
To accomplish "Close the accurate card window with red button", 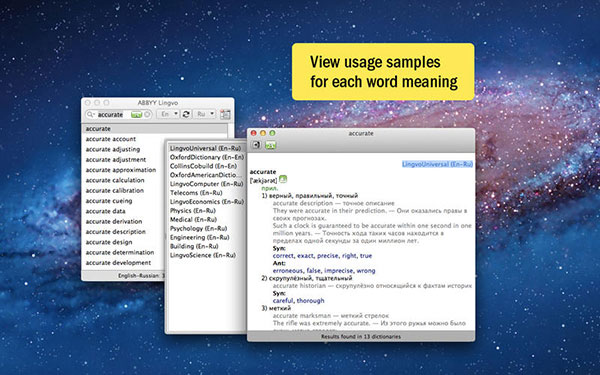I will click(253, 133).
